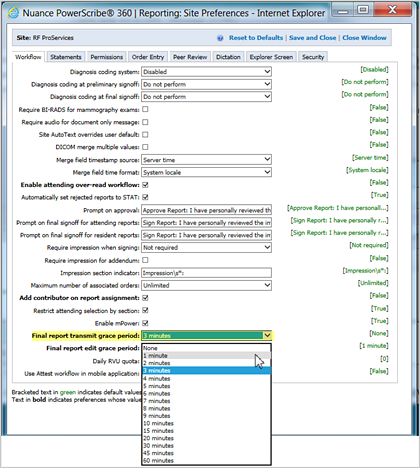Click Impression section indicator field
420x468 pixels.
tap(206, 273)
